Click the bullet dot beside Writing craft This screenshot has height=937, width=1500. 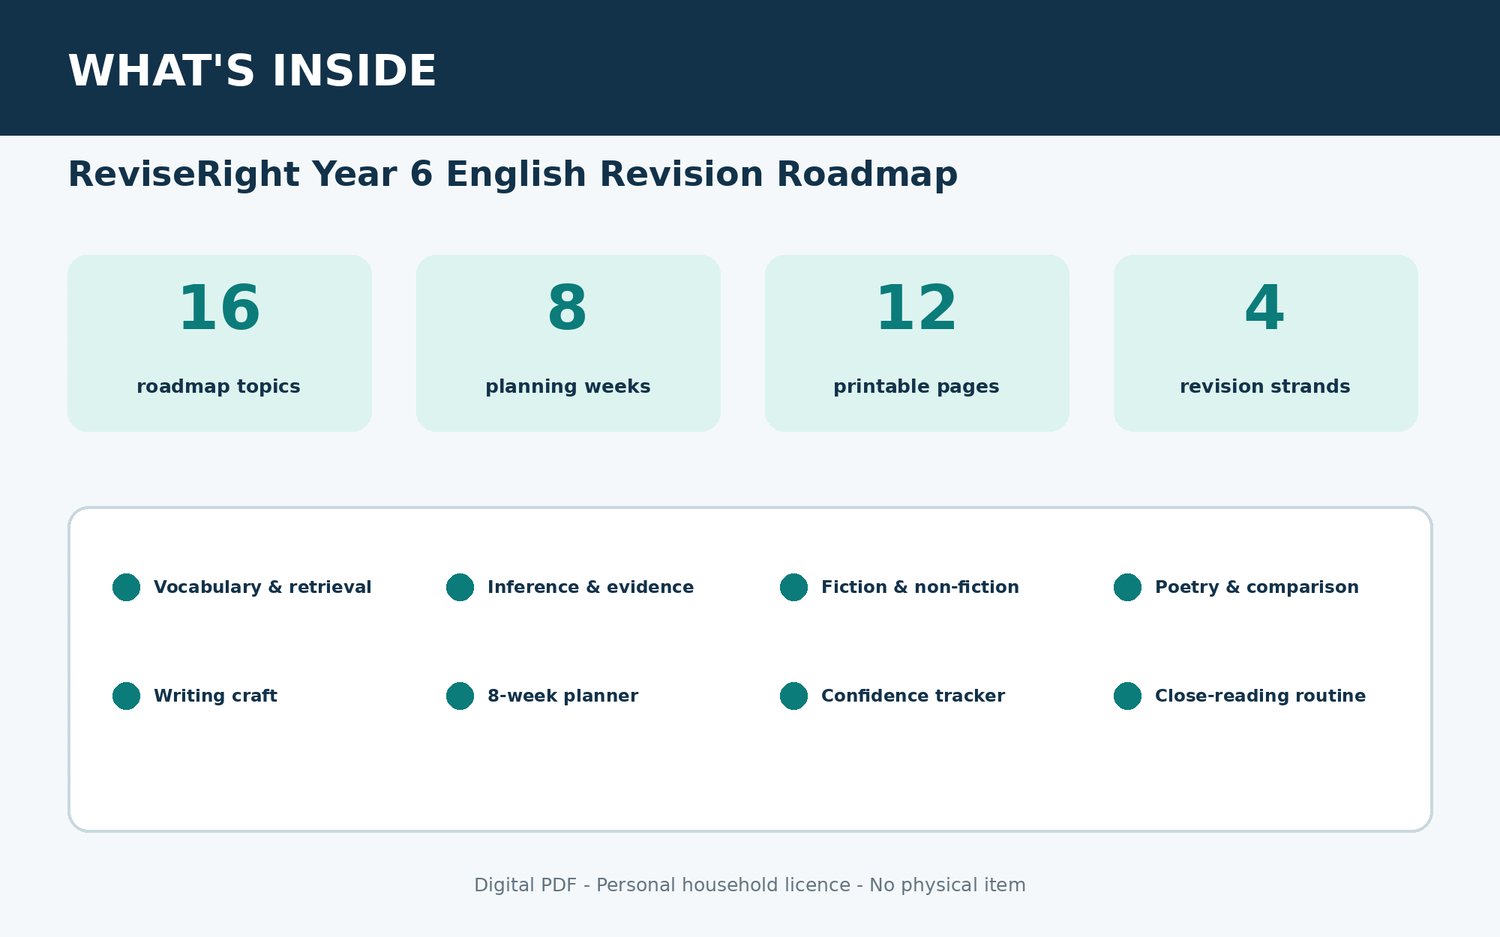[x=126, y=696]
